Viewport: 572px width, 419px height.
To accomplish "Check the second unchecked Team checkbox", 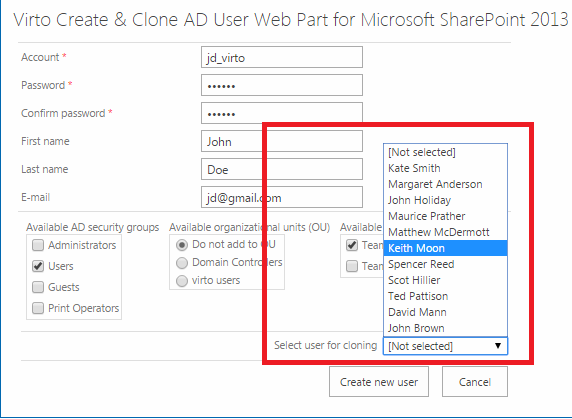I will click(352, 266).
